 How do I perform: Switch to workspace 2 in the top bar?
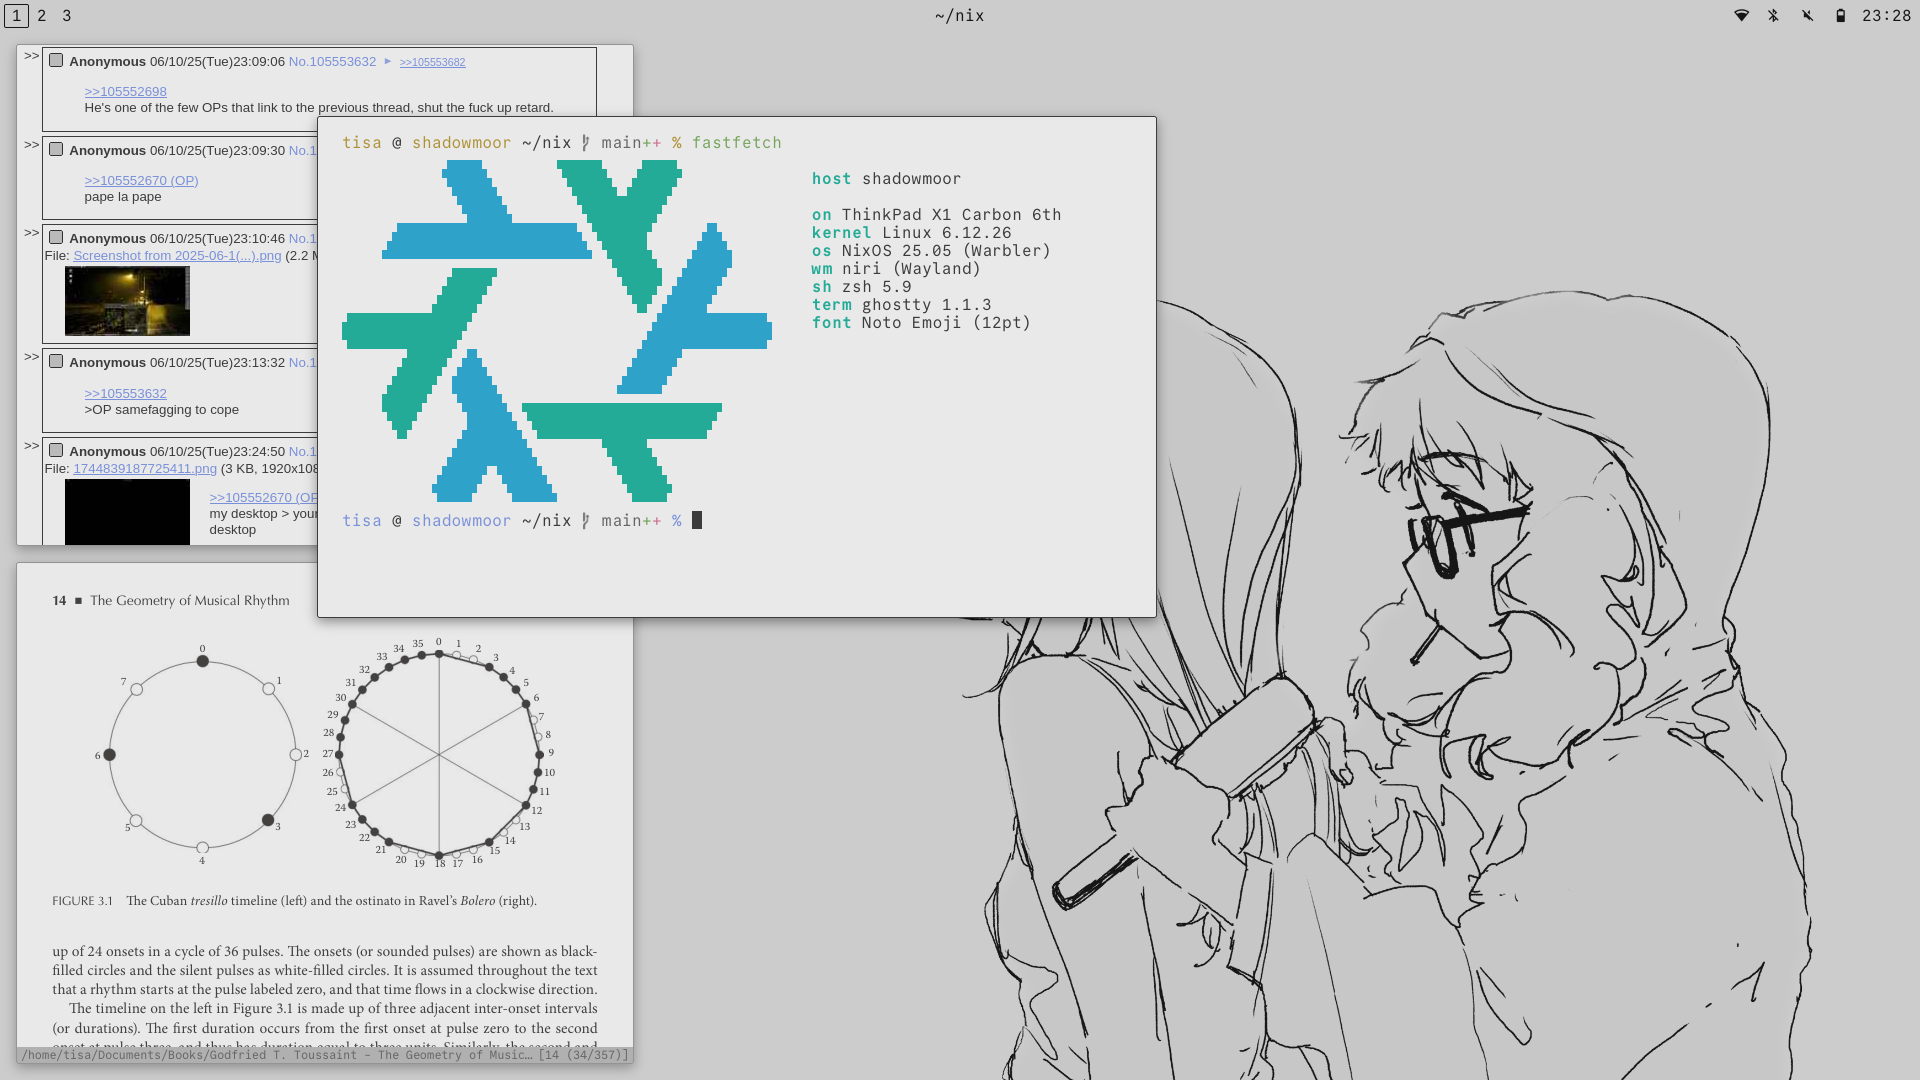click(x=42, y=16)
